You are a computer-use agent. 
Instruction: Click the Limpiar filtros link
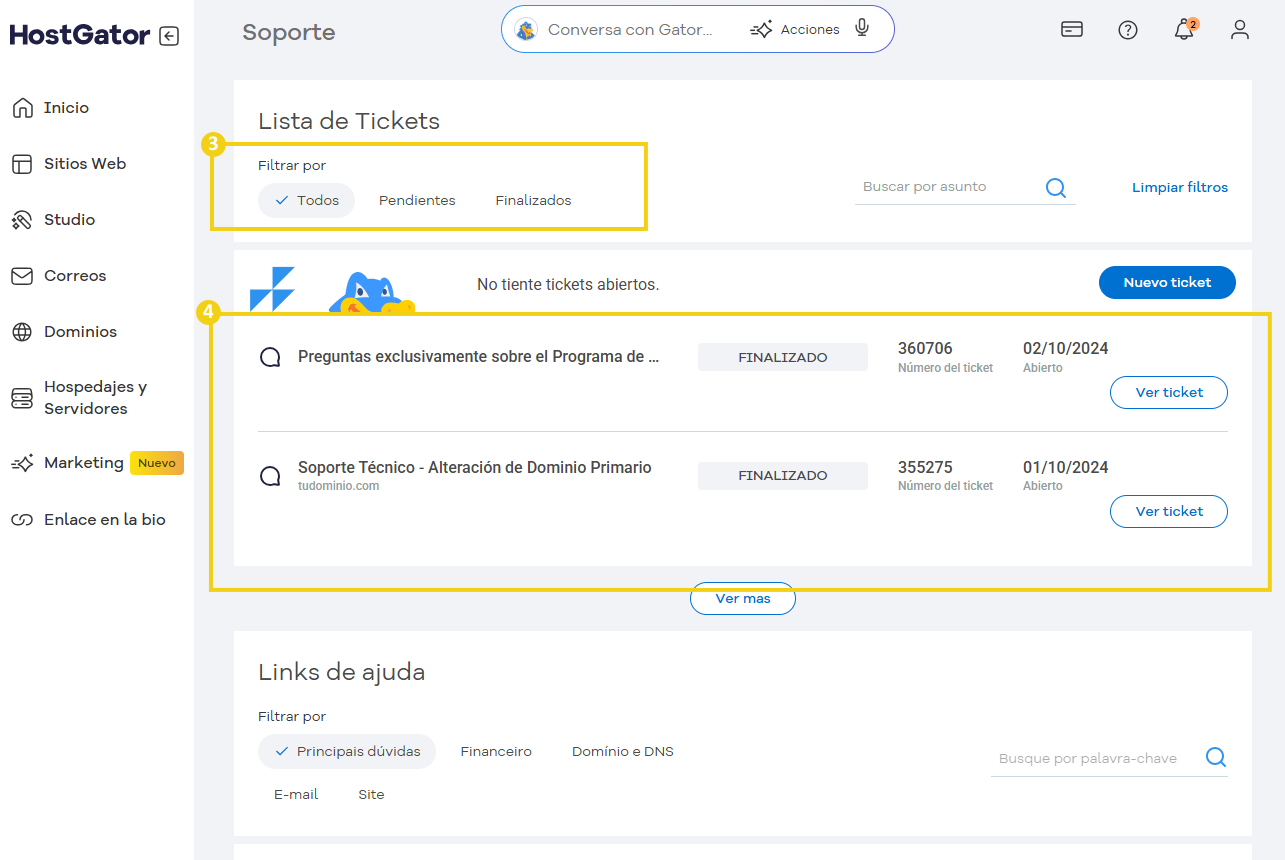1179,187
